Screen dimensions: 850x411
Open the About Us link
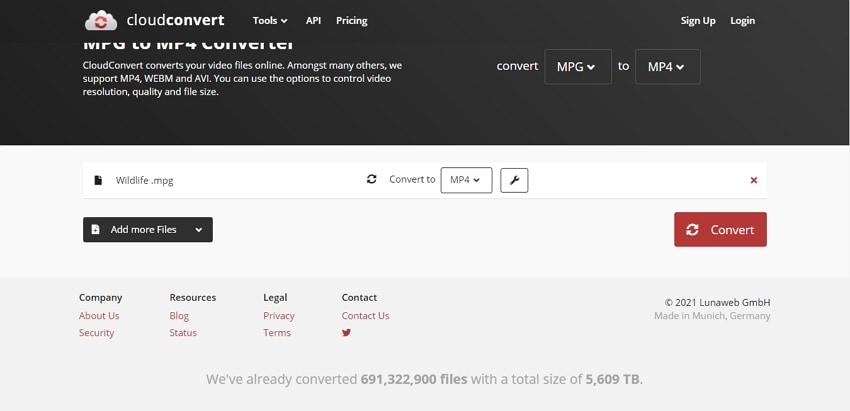[x=99, y=316]
